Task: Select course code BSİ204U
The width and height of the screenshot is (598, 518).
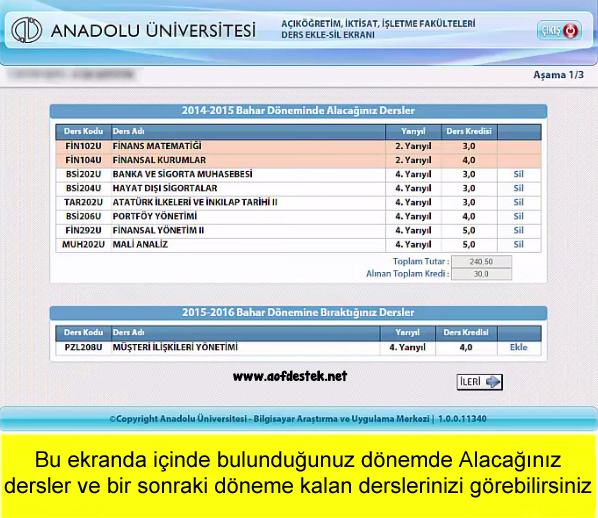Action: click(84, 188)
